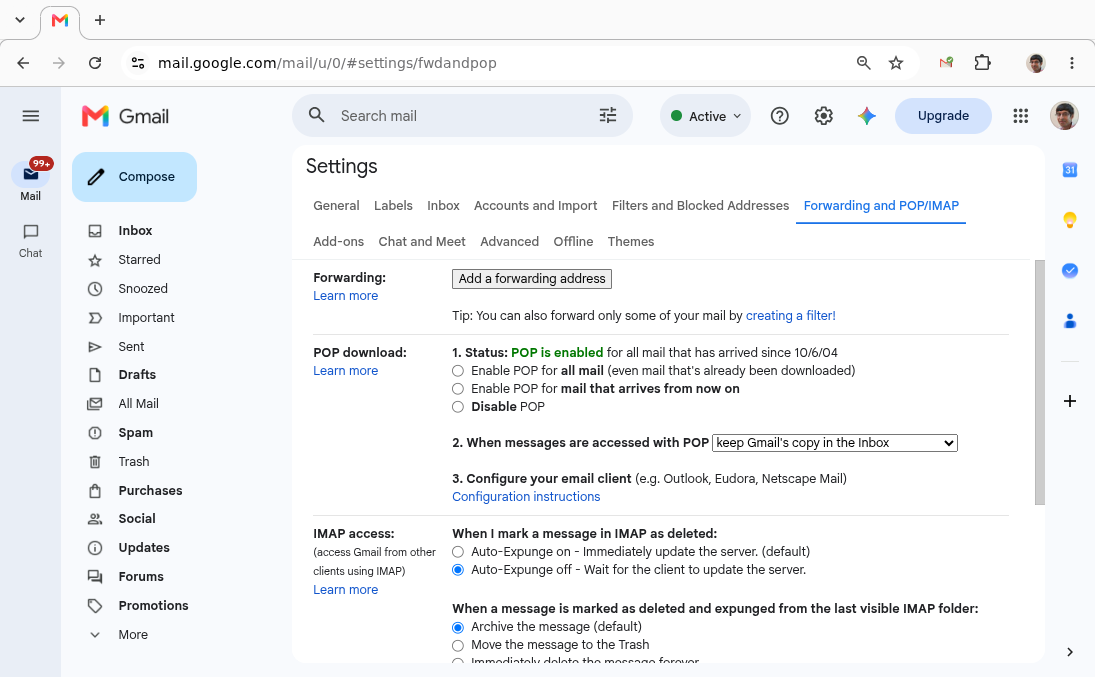The width and height of the screenshot is (1095, 677).
Task: Open the Promotions category
Action: 153,606
